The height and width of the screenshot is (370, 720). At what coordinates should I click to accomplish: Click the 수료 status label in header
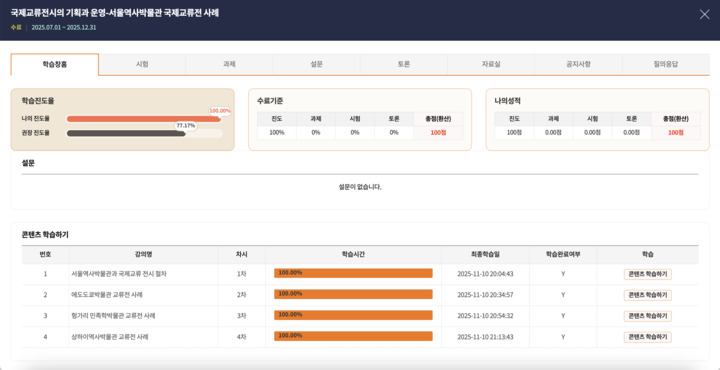pyautogui.click(x=16, y=28)
